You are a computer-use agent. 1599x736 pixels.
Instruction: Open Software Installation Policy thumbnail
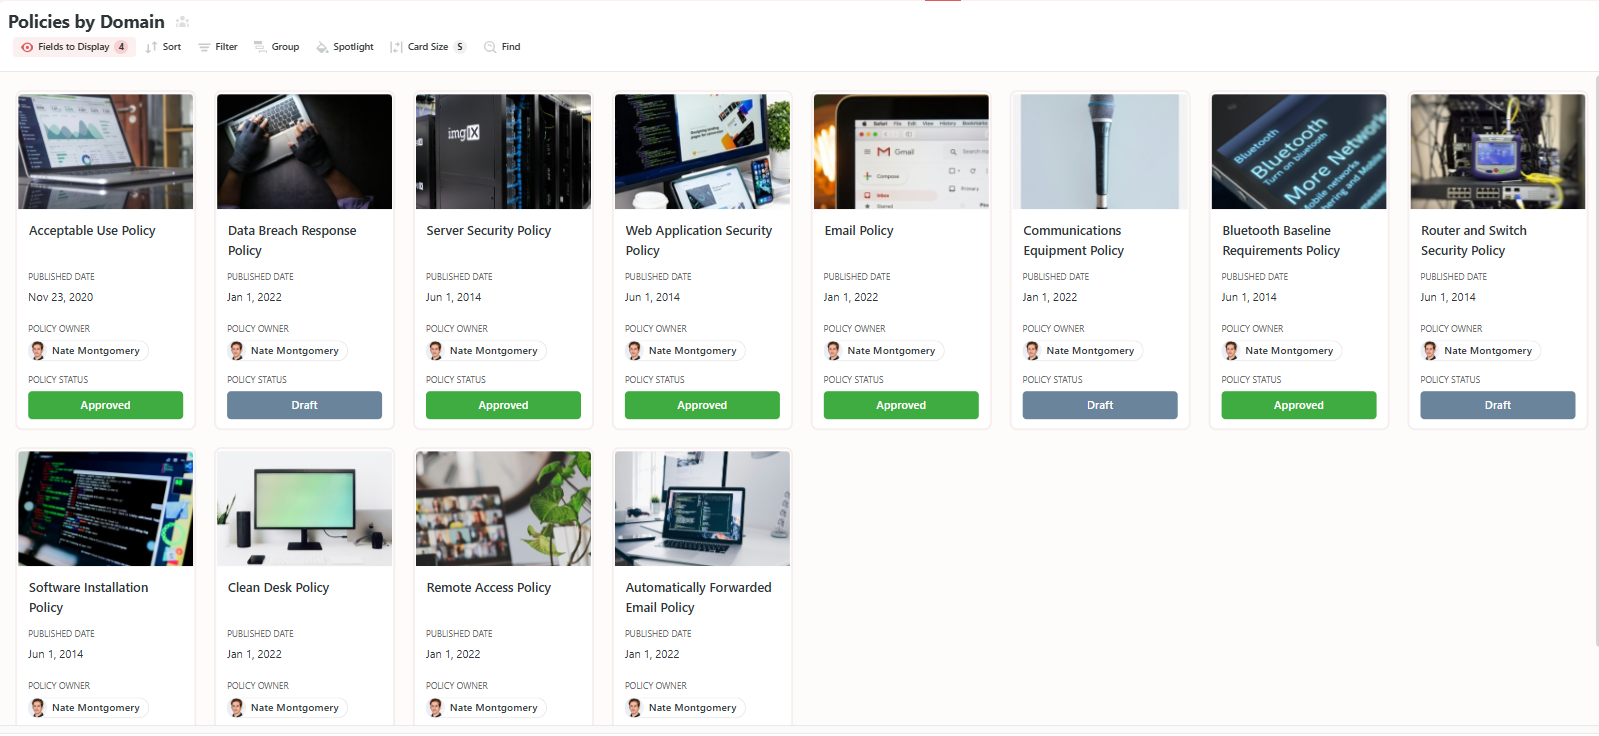[105, 508]
